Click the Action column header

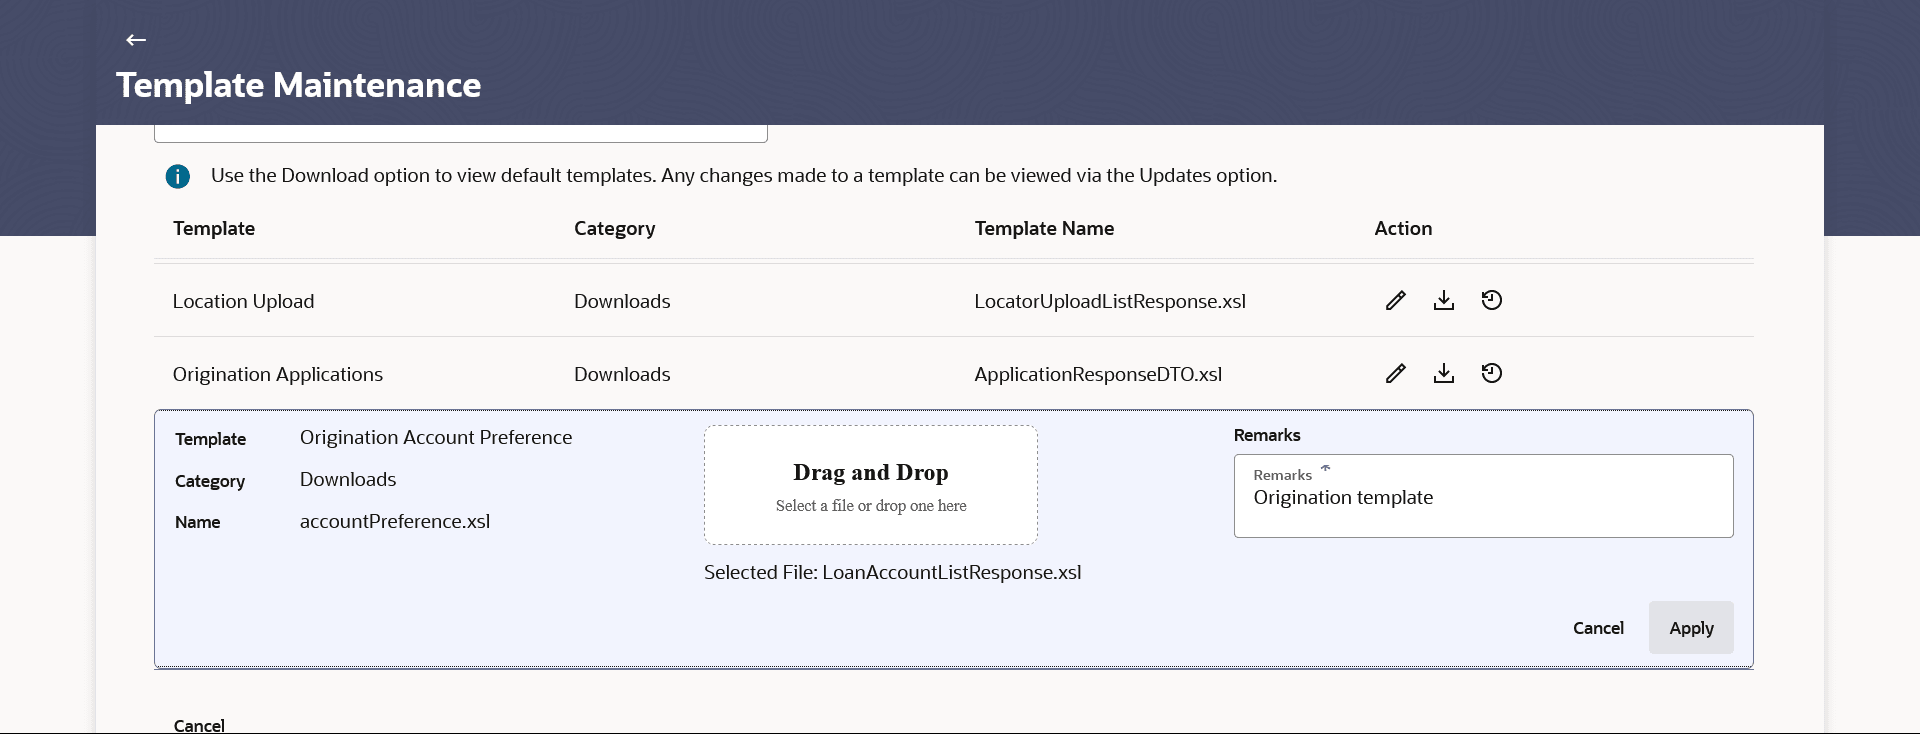[x=1403, y=228]
